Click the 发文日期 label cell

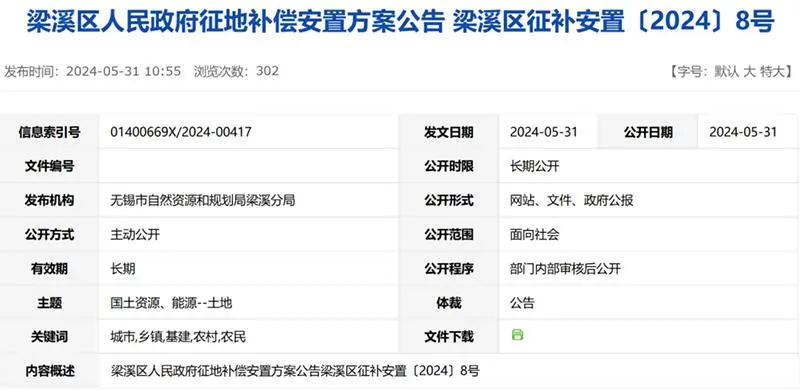(449, 132)
